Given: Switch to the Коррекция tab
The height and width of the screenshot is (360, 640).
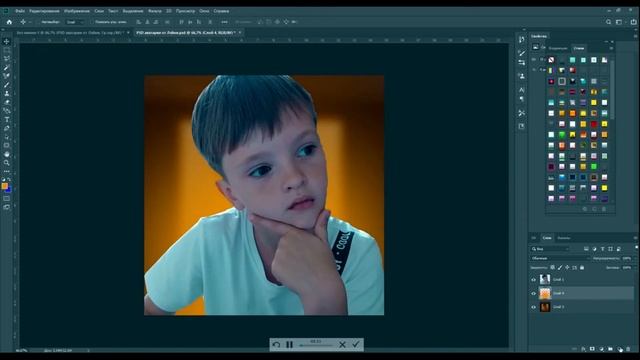Looking at the screenshot, I should 558,48.
